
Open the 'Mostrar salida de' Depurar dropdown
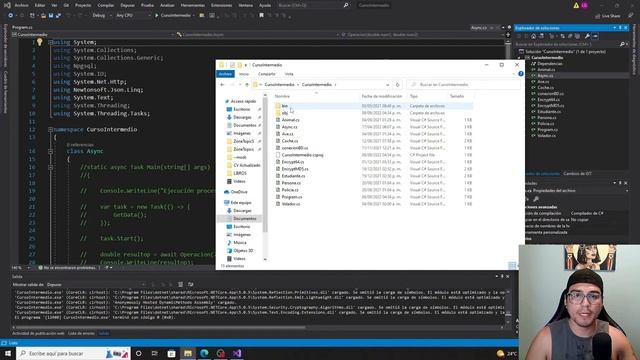click(x=96, y=284)
